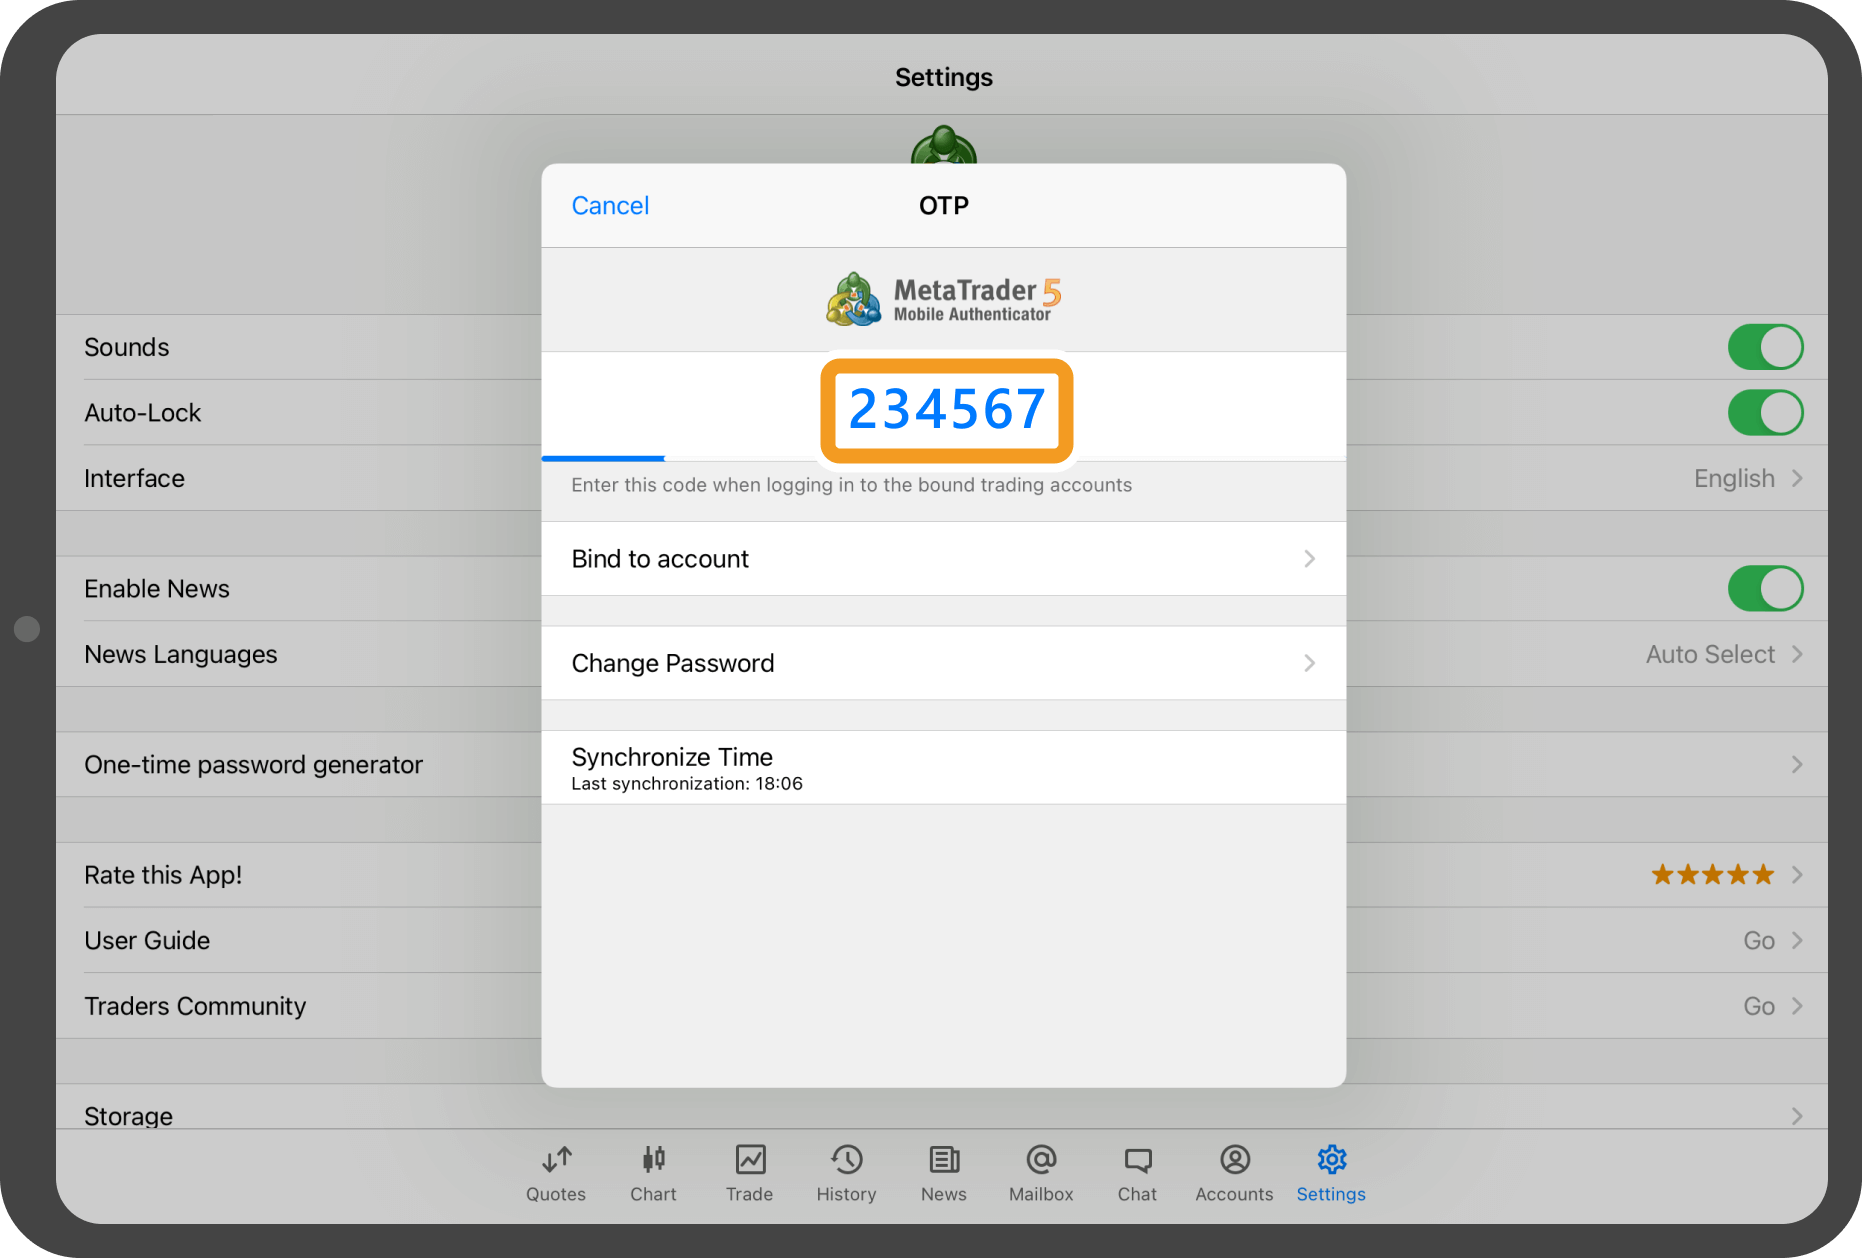Switch to the Accounts tab icon
The height and width of the screenshot is (1258, 1862).
1234,1160
